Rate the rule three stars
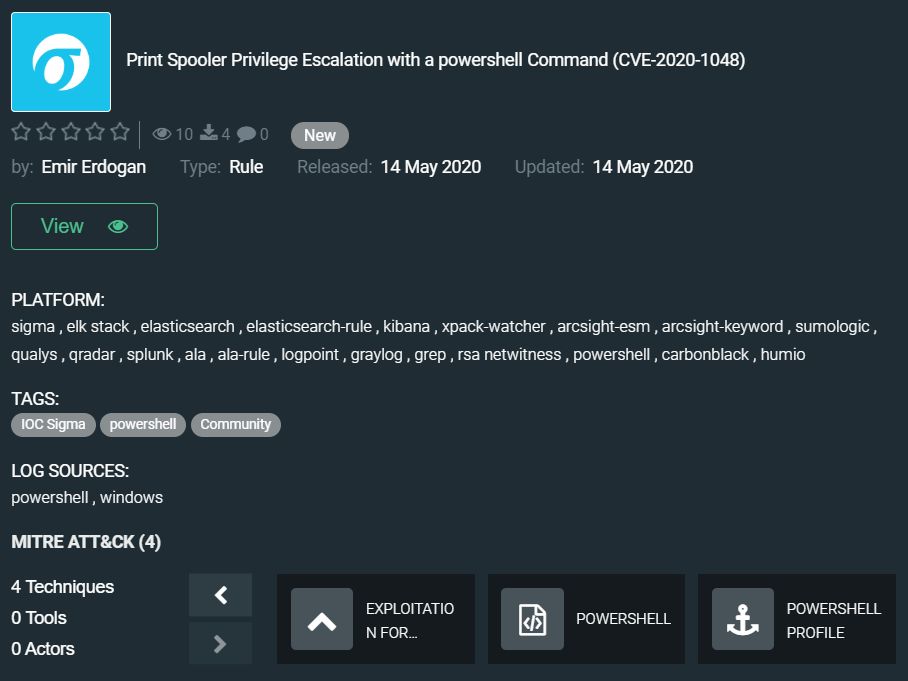This screenshot has height=681, width=908. coord(70,132)
